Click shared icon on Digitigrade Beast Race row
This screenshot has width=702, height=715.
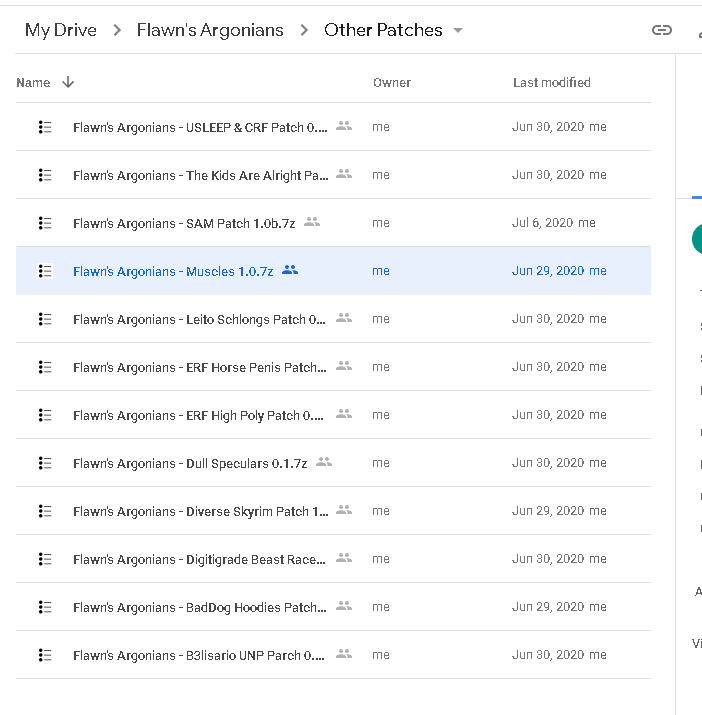tap(344, 558)
